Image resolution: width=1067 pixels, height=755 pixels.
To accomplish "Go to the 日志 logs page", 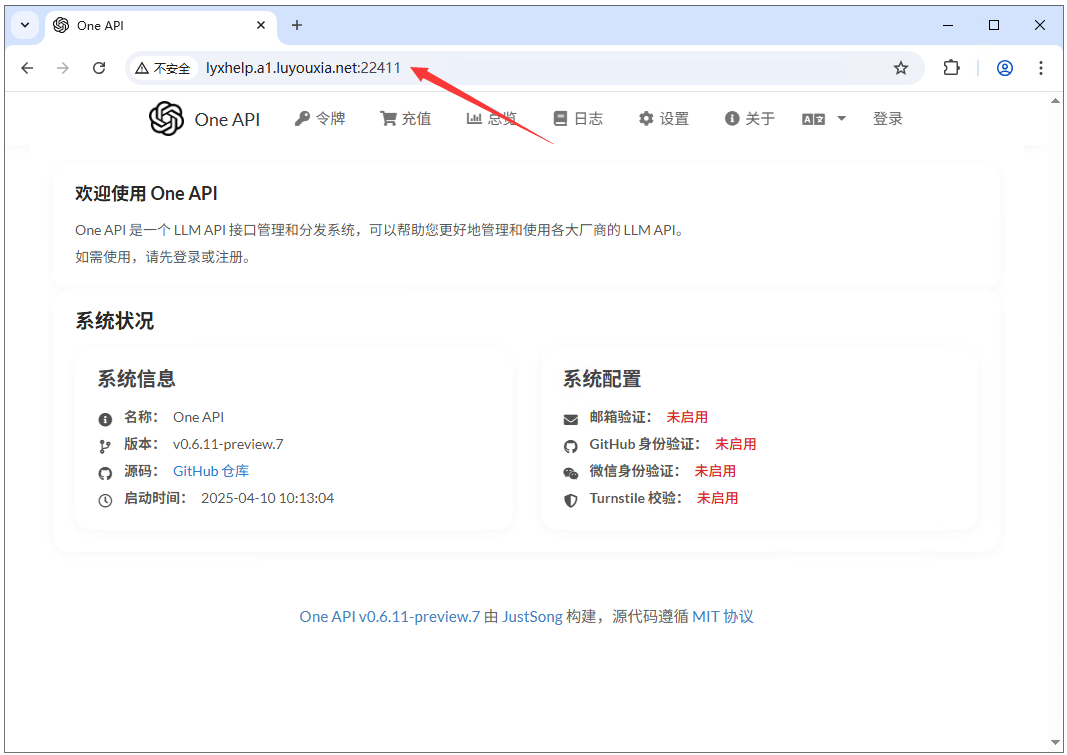I will (x=578, y=118).
